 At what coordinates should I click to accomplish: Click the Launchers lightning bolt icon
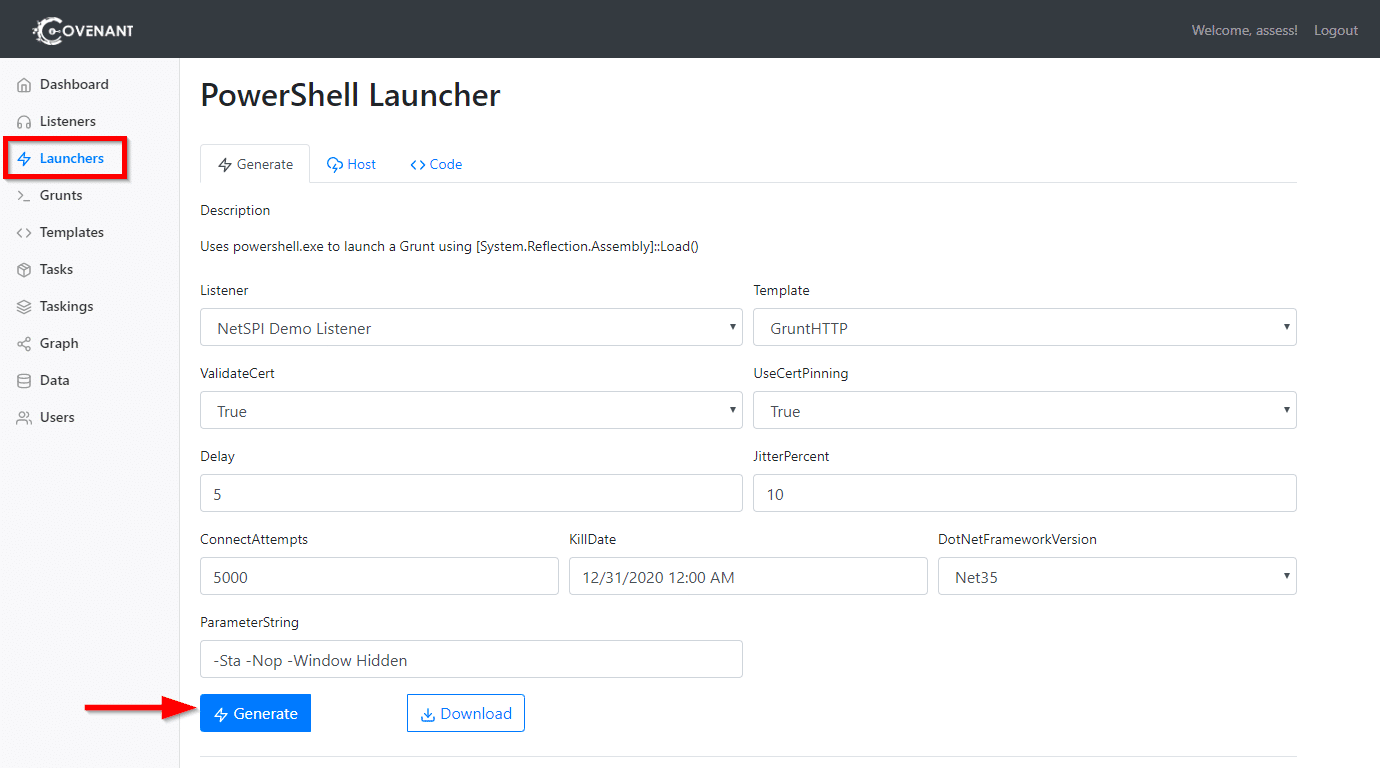(24, 159)
